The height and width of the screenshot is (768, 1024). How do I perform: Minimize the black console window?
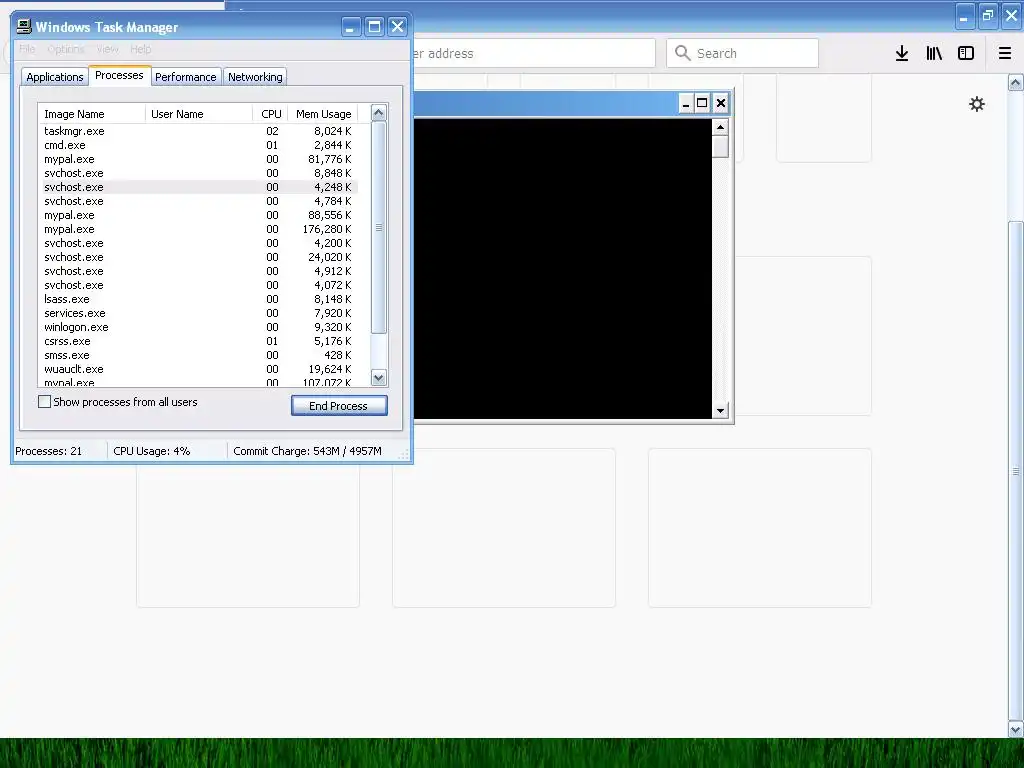pos(686,103)
